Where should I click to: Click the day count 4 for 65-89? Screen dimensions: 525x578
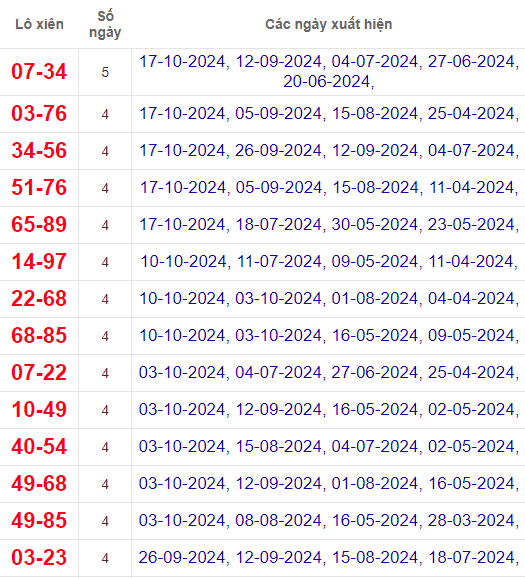coord(105,225)
